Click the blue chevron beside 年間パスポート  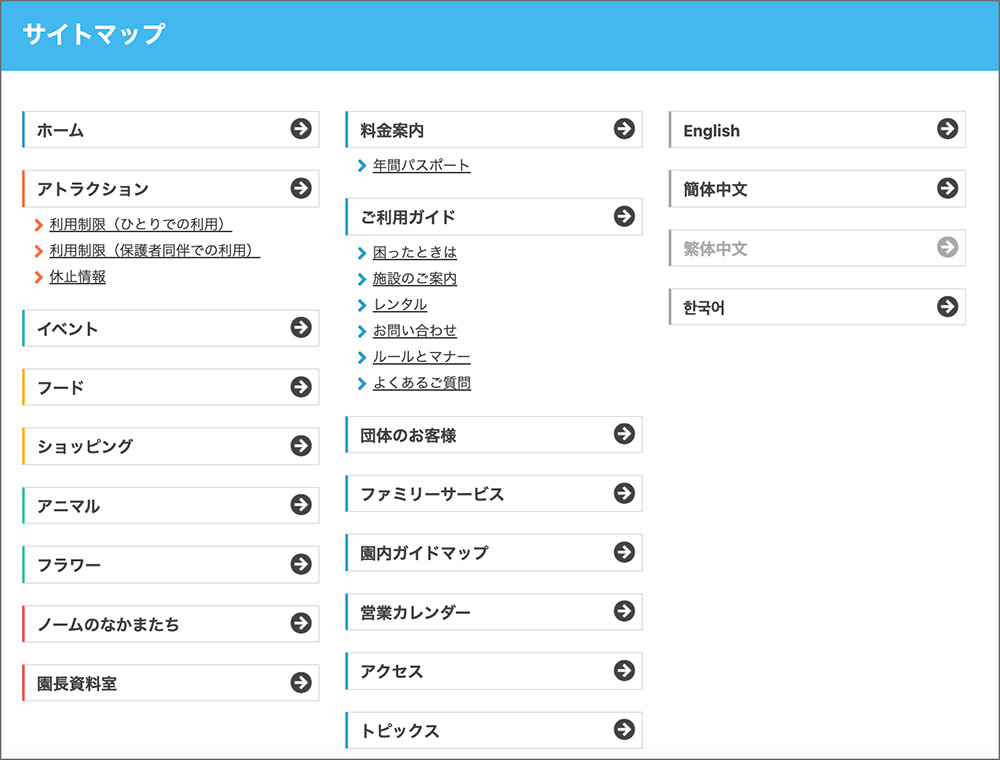click(x=362, y=166)
